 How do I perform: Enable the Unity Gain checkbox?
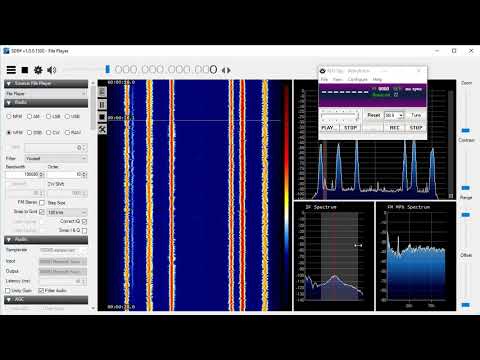coord(8,291)
